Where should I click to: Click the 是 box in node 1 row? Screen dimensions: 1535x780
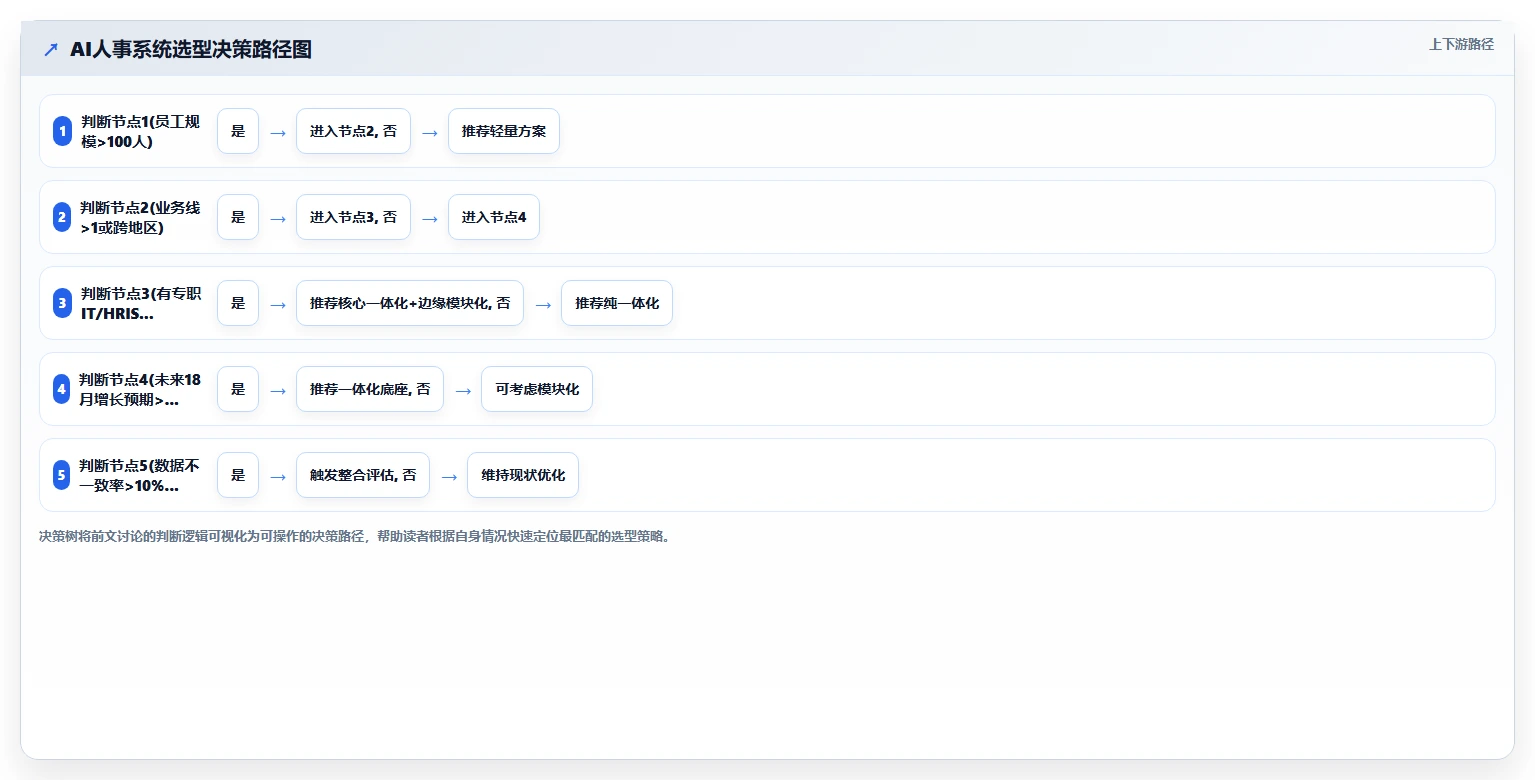pos(238,131)
